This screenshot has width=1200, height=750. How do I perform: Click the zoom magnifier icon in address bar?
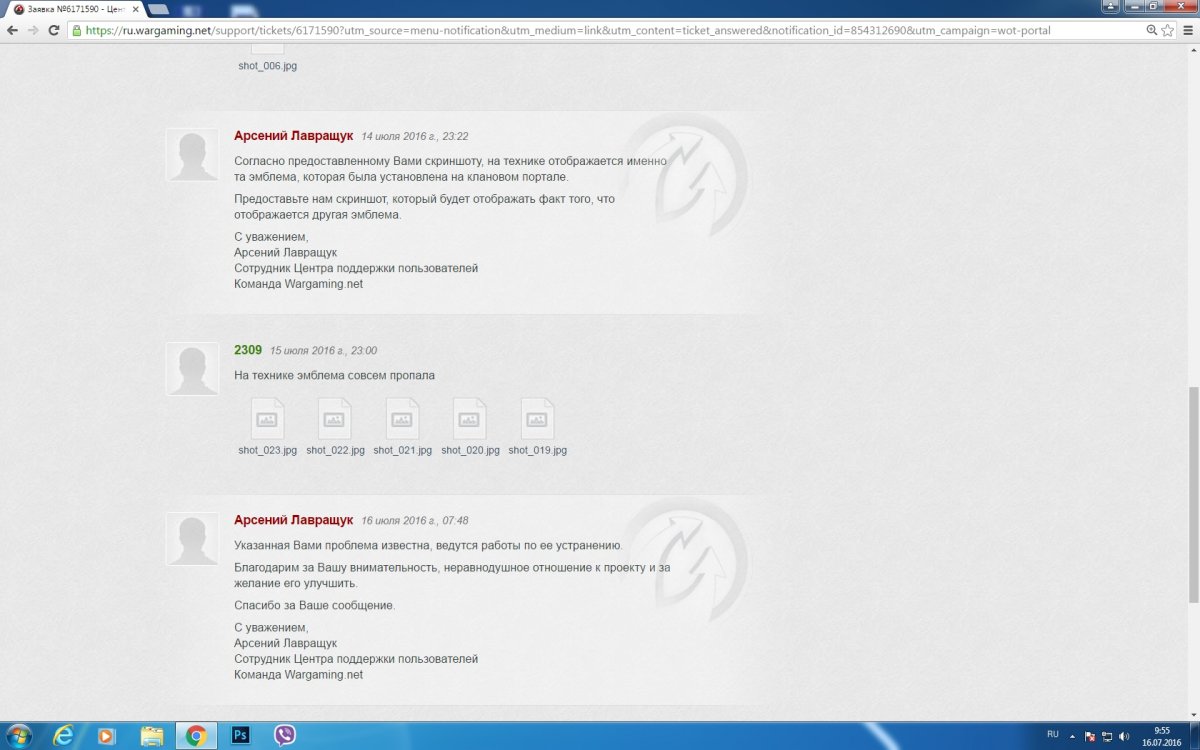click(1150, 30)
